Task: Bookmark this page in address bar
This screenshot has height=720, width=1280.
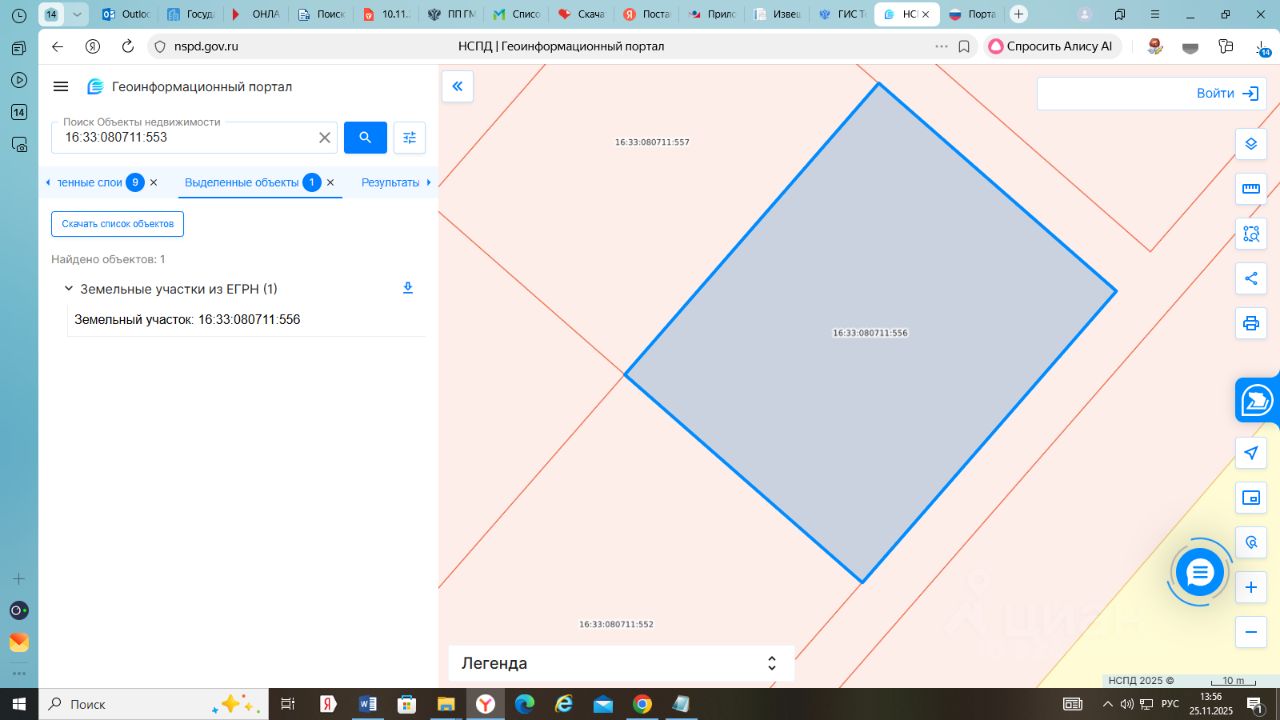Action: tap(964, 46)
